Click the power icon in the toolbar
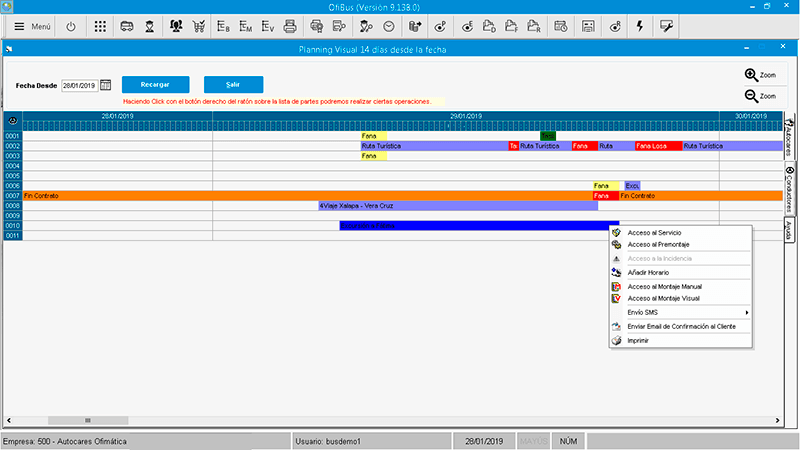 point(71,26)
